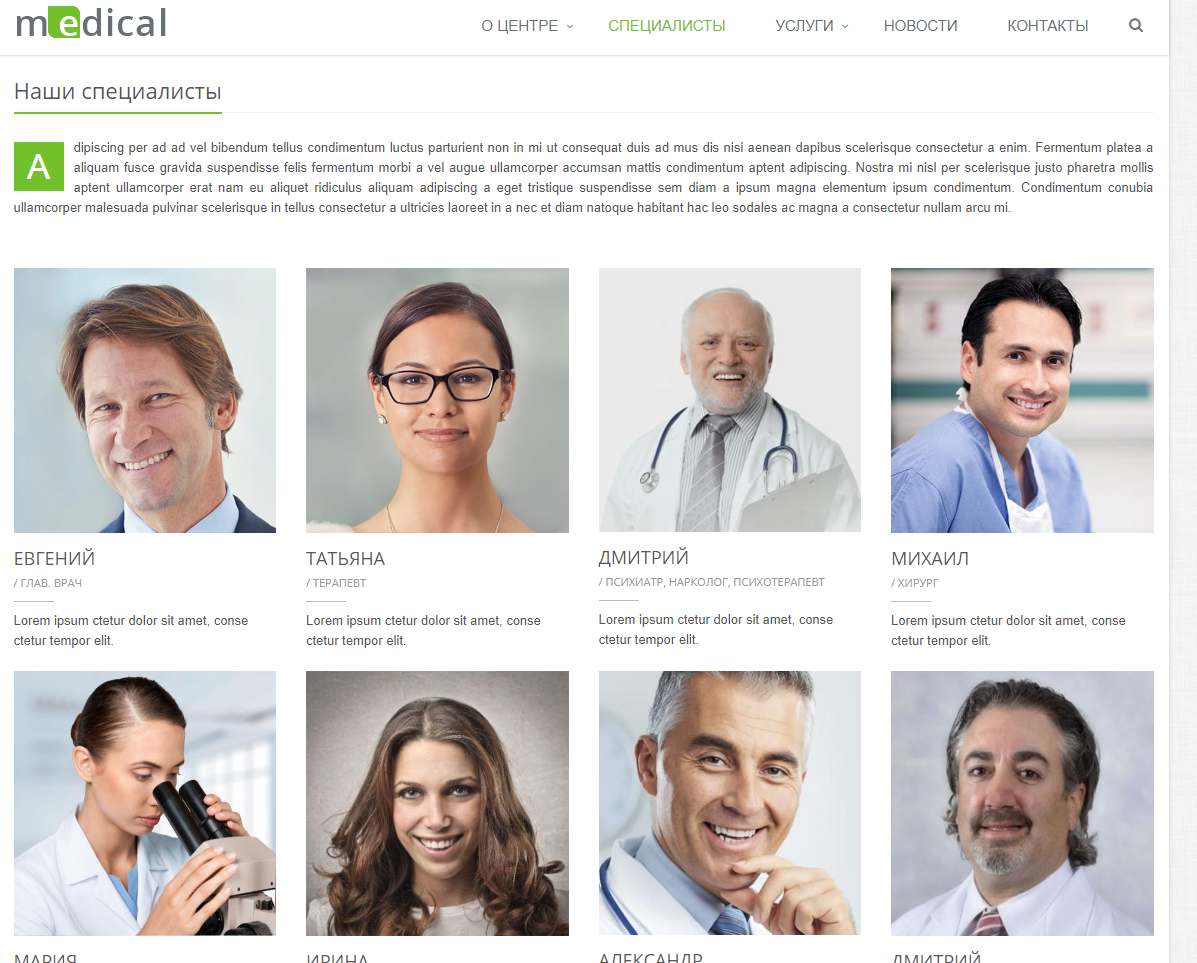Open Евгений's doctor photo
The image size is (1197, 963).
pyautogui.click(x=145, y=400)
